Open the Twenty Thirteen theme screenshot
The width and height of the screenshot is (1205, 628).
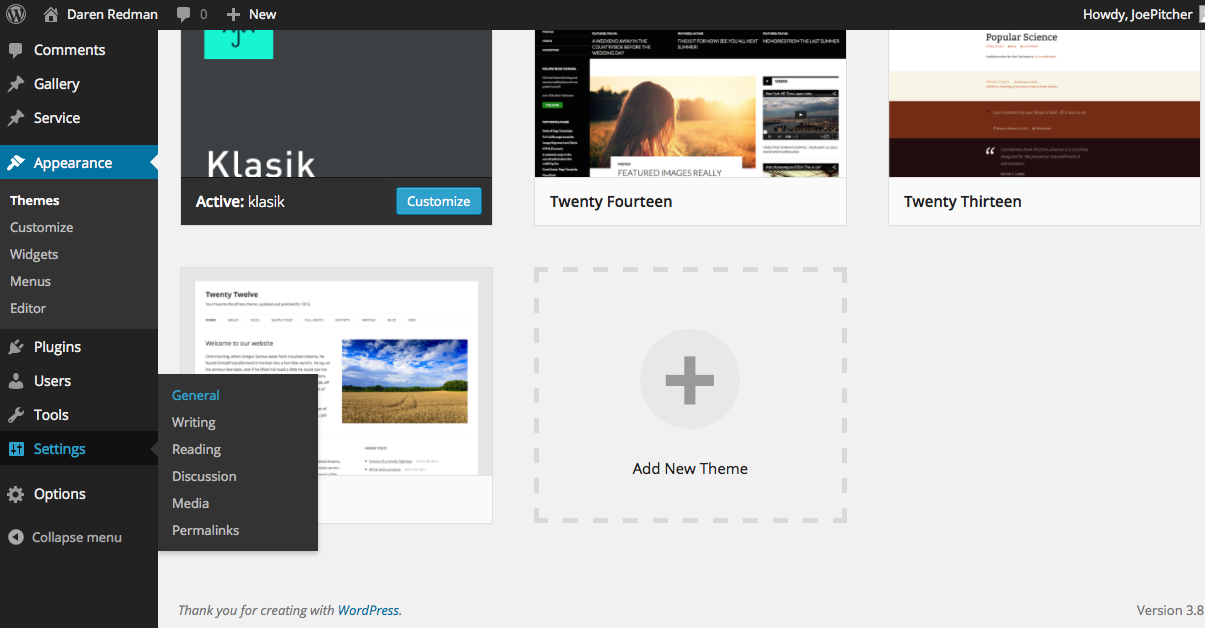1044,103
